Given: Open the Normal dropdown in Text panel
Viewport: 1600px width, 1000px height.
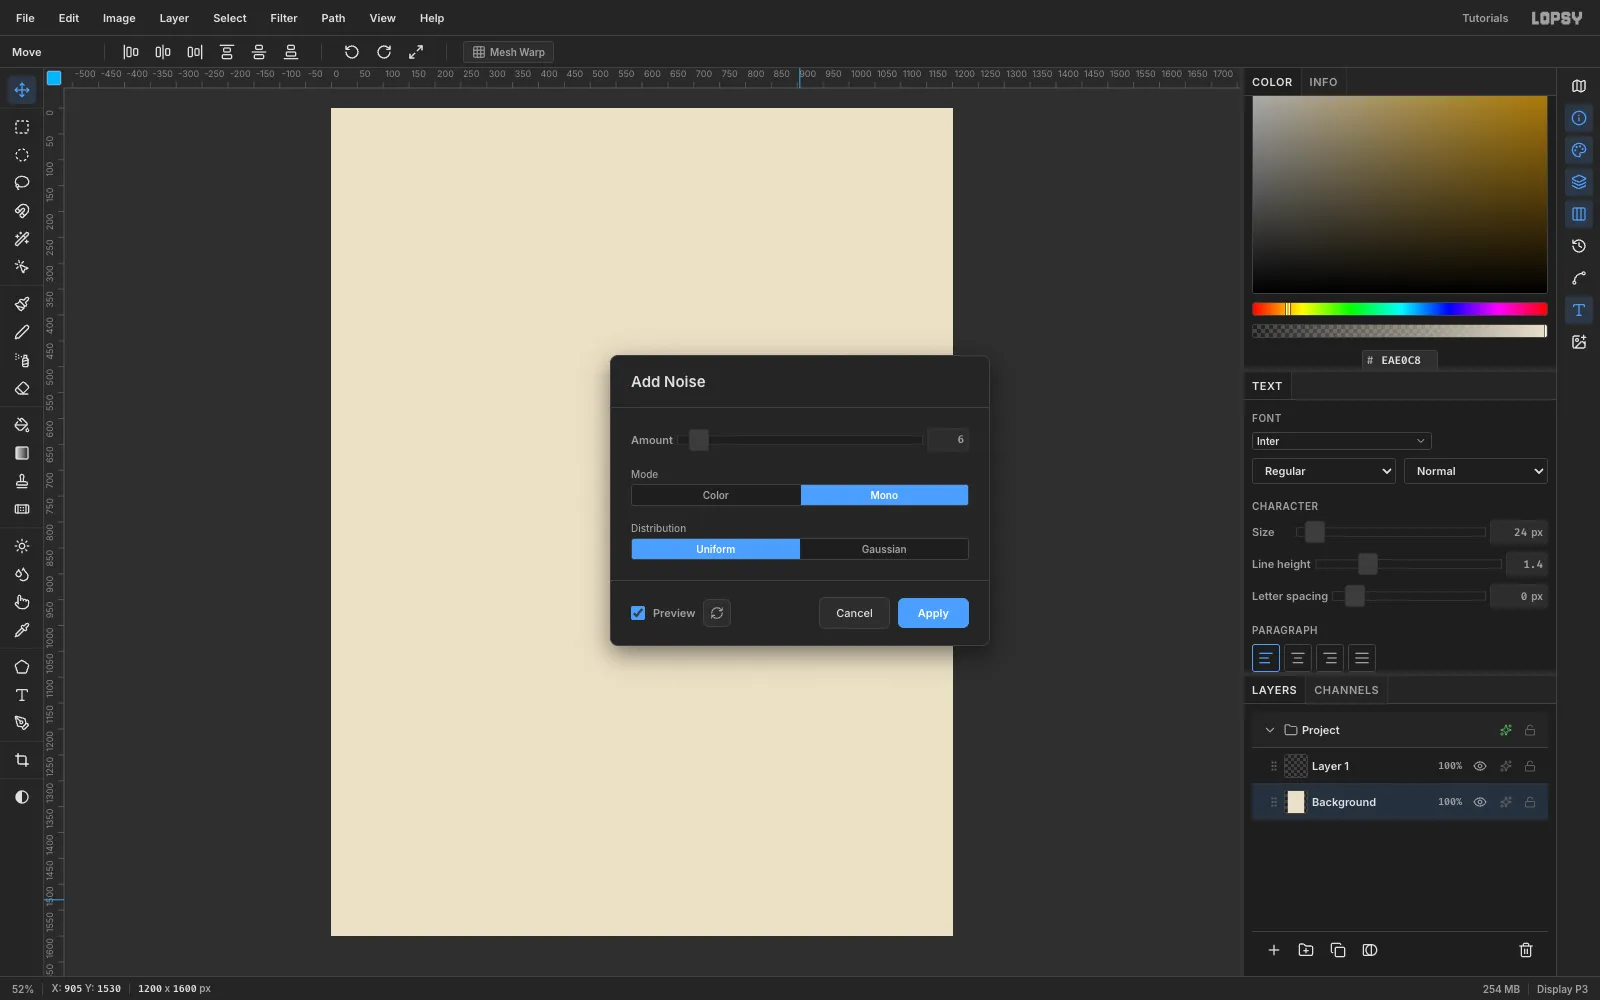Looking at the screenshot, I should pos(1476,471).
